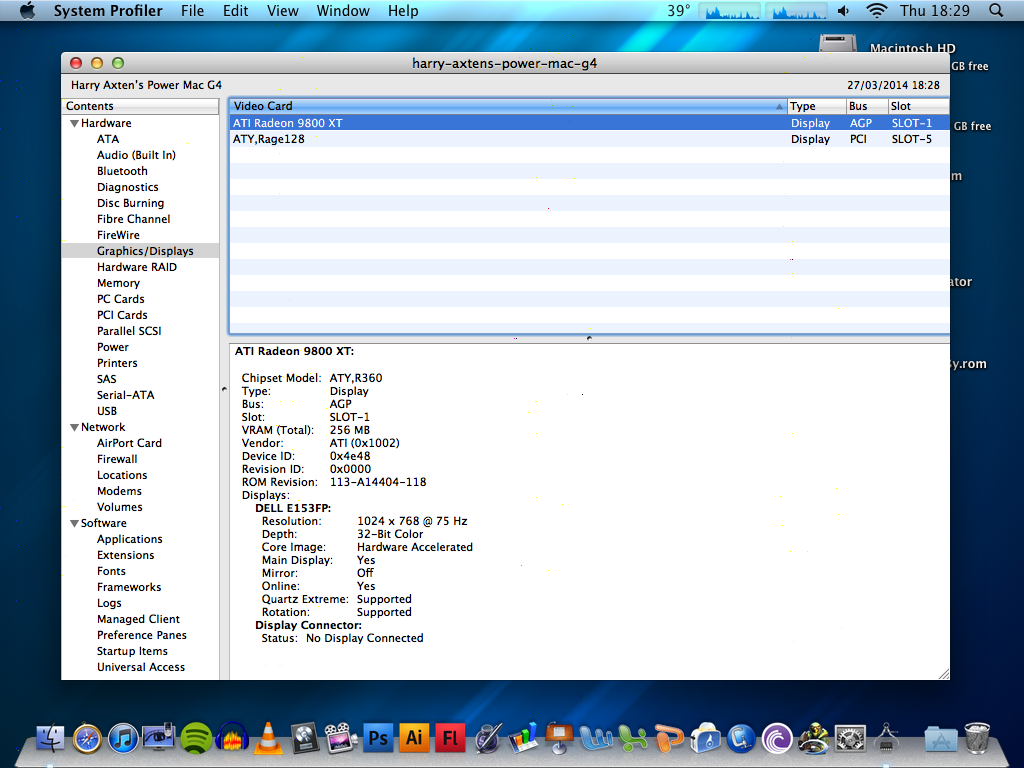Open Pages ink pen dock icon
This screenshot has width=1024, height=768.
click(487, 739)
